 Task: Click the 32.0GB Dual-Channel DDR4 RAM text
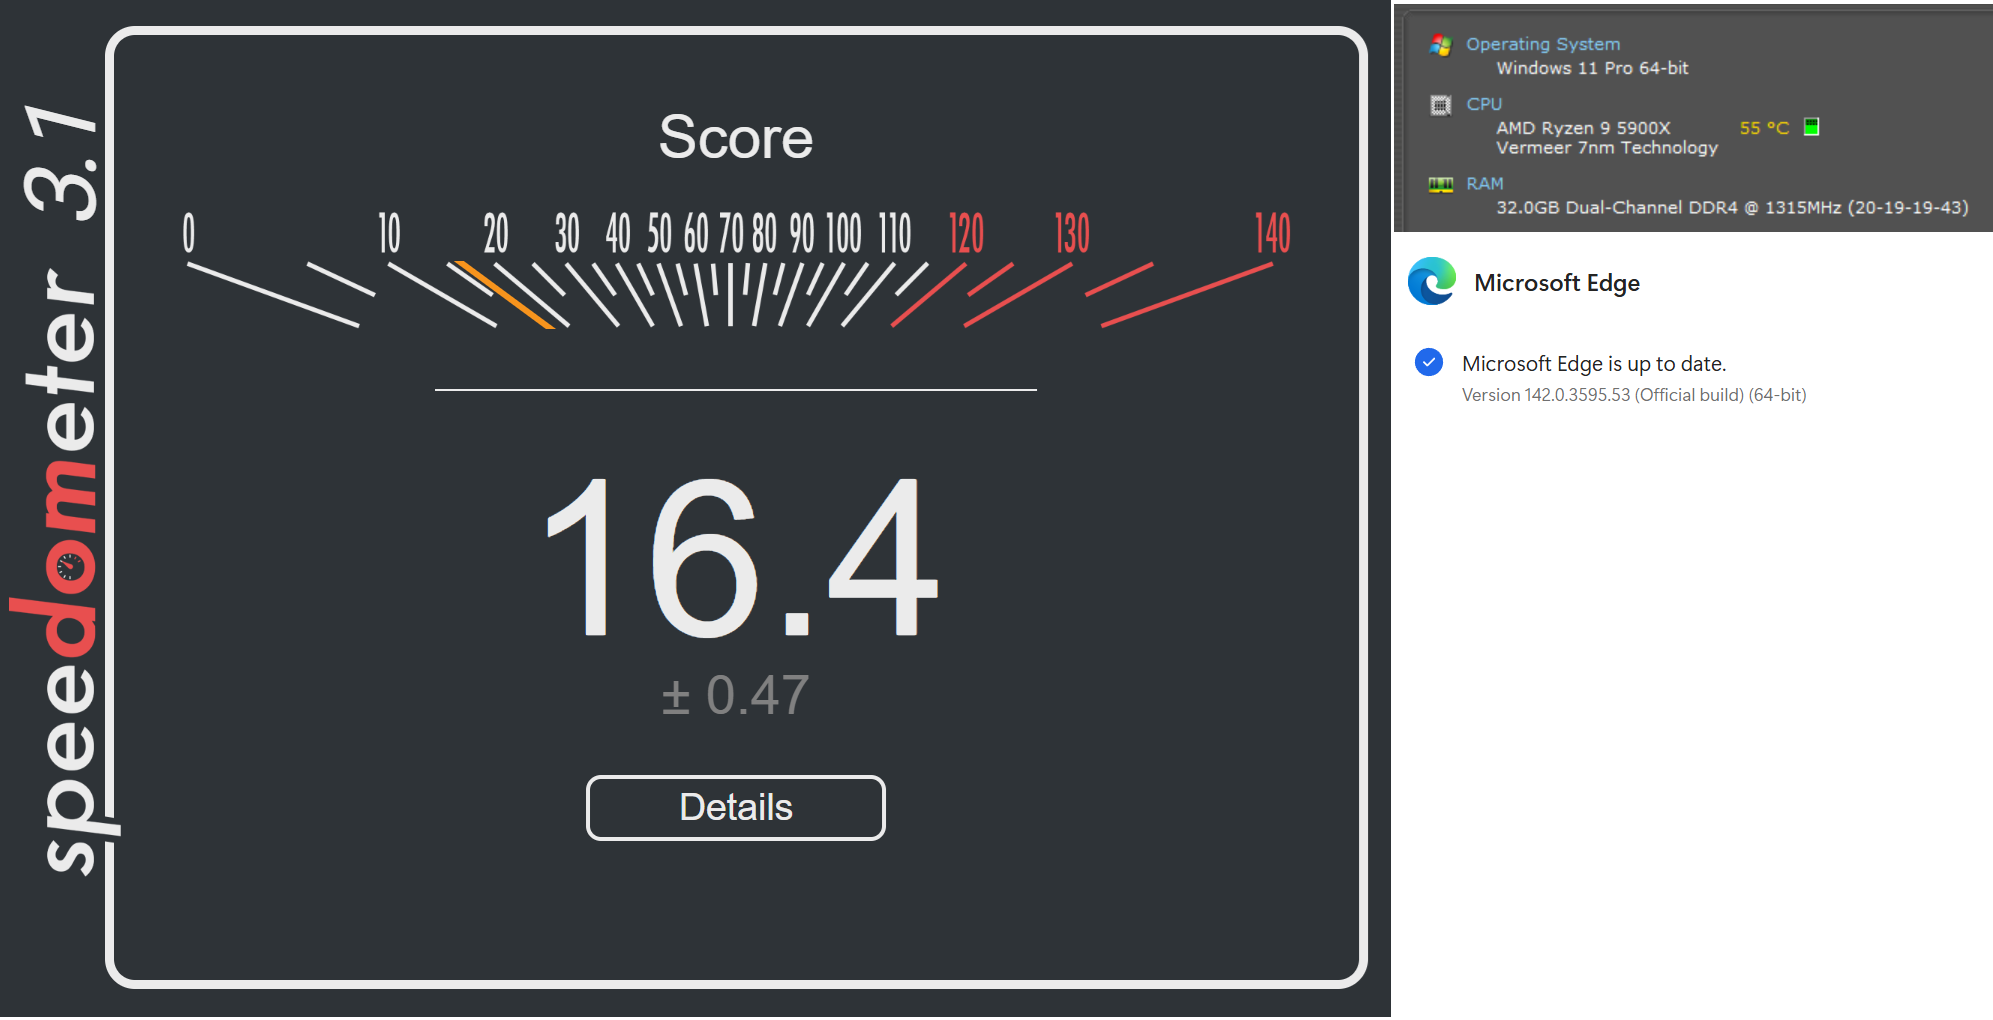1732,208
